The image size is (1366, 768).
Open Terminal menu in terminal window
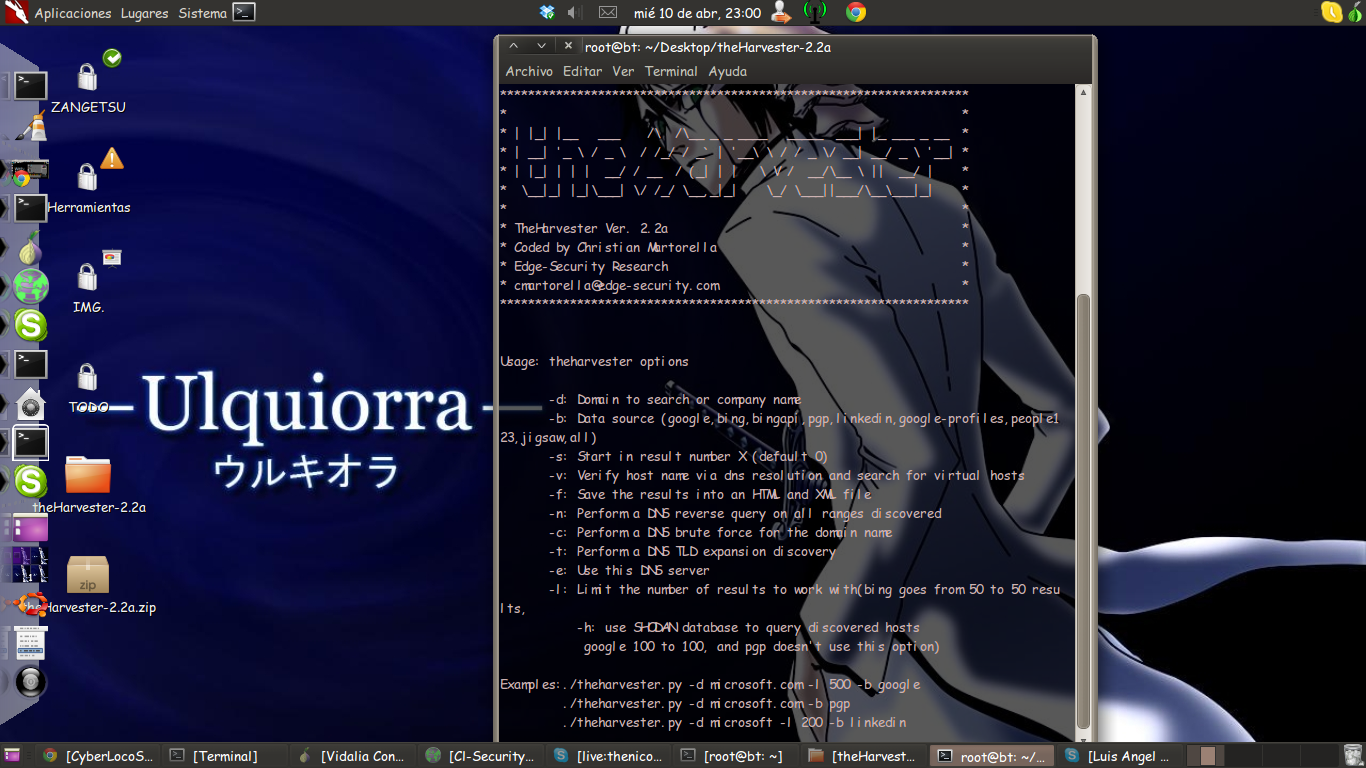pos(671,71)
